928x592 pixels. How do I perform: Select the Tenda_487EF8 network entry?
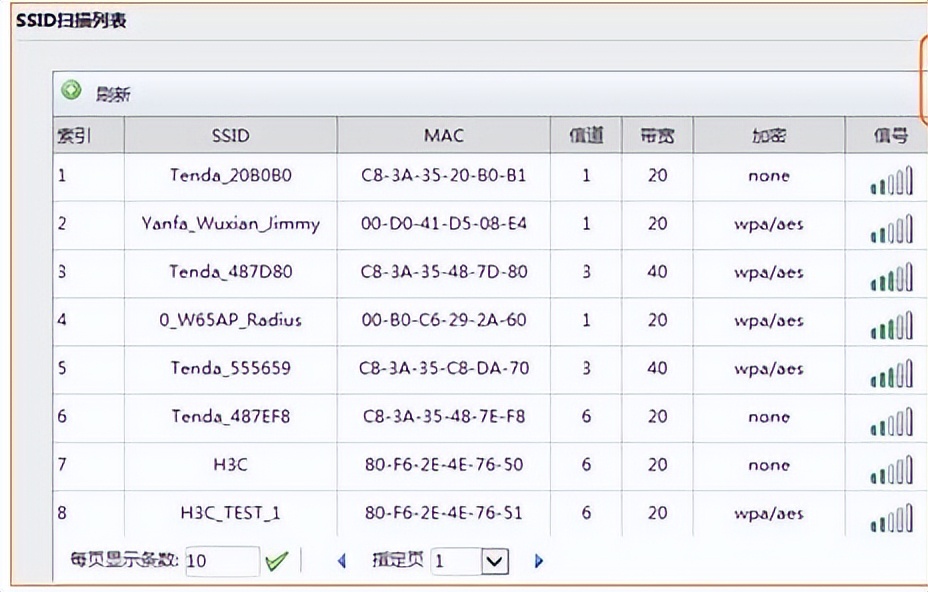point(230,417)
